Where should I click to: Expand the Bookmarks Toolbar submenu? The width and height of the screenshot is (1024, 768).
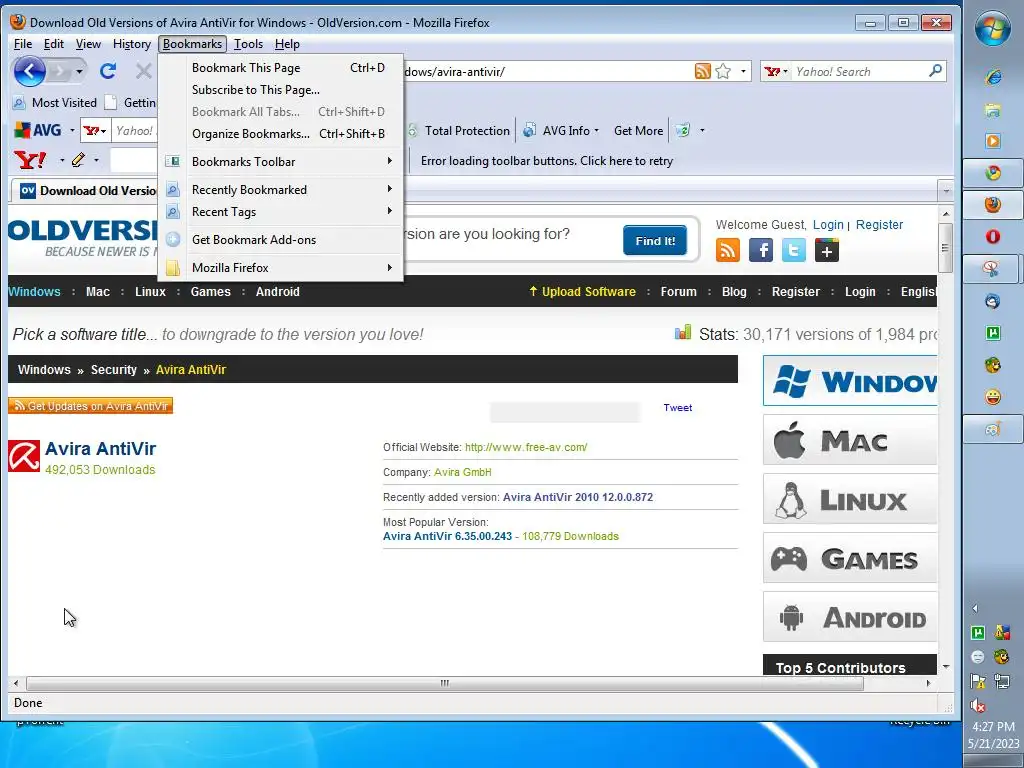(x=281, y=161)
